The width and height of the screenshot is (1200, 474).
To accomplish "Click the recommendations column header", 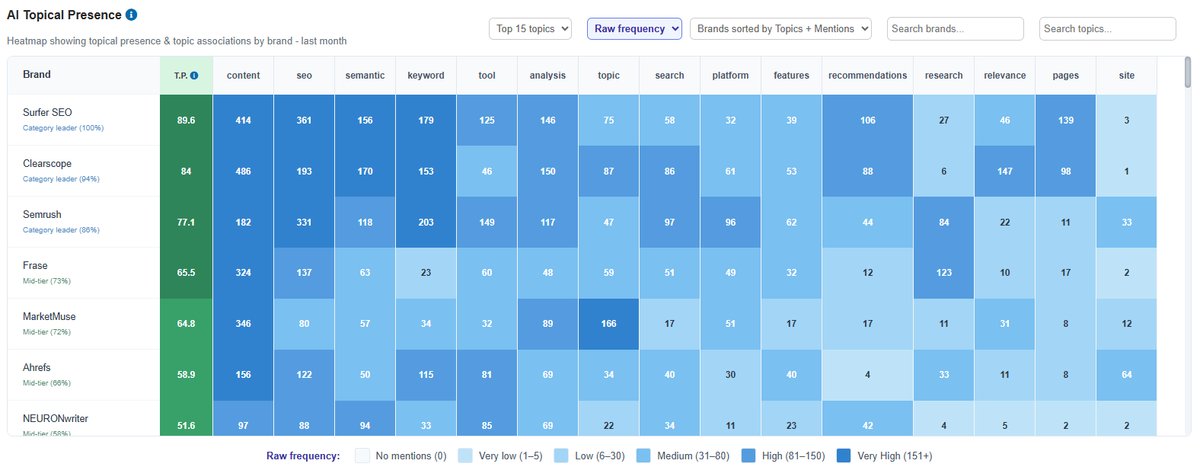I will coord(868,75).
